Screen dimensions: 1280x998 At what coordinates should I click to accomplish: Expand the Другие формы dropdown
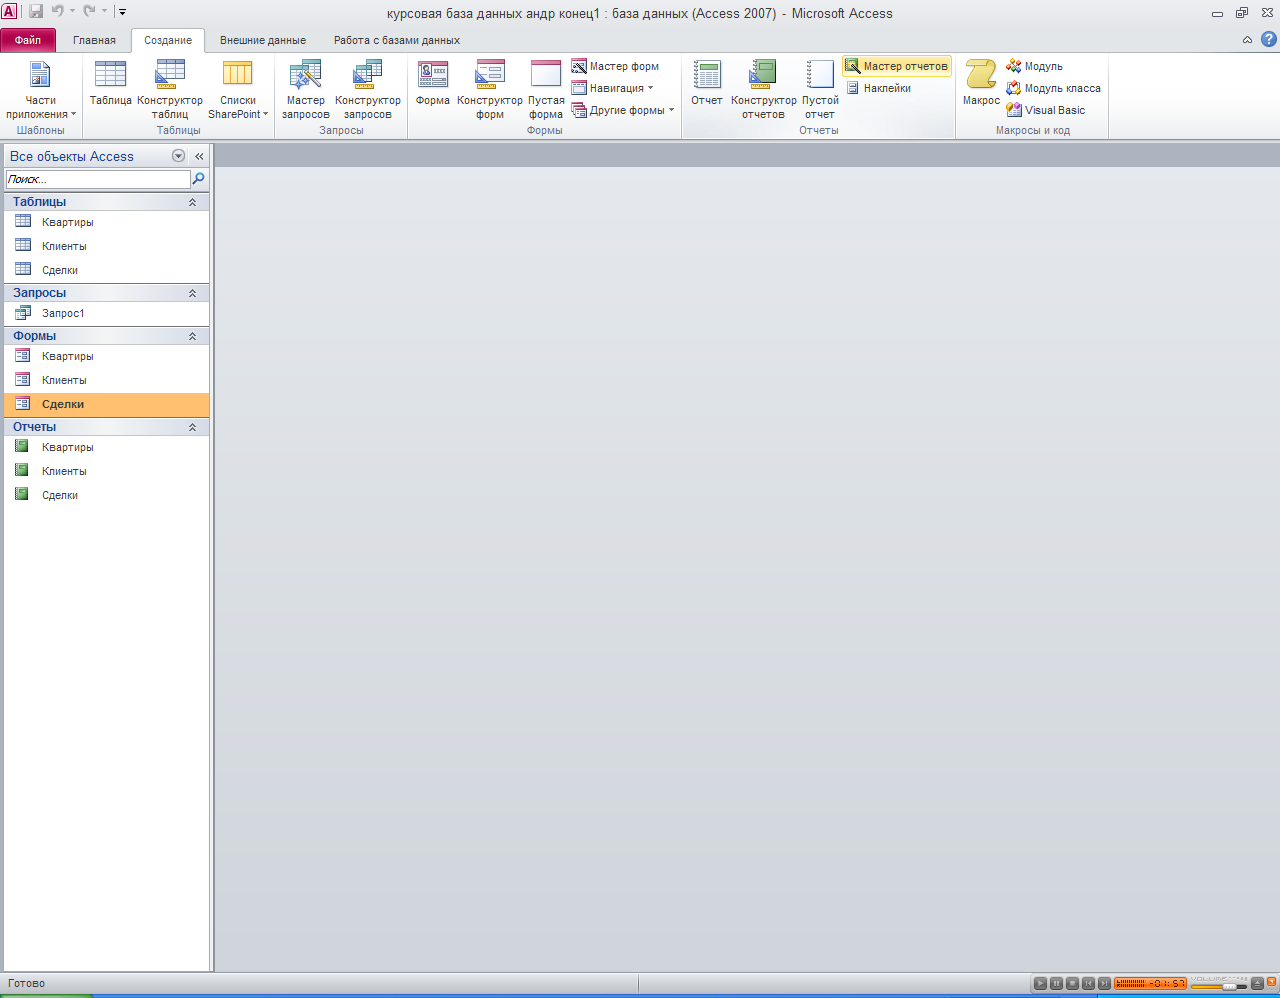(x=623, y=110)
